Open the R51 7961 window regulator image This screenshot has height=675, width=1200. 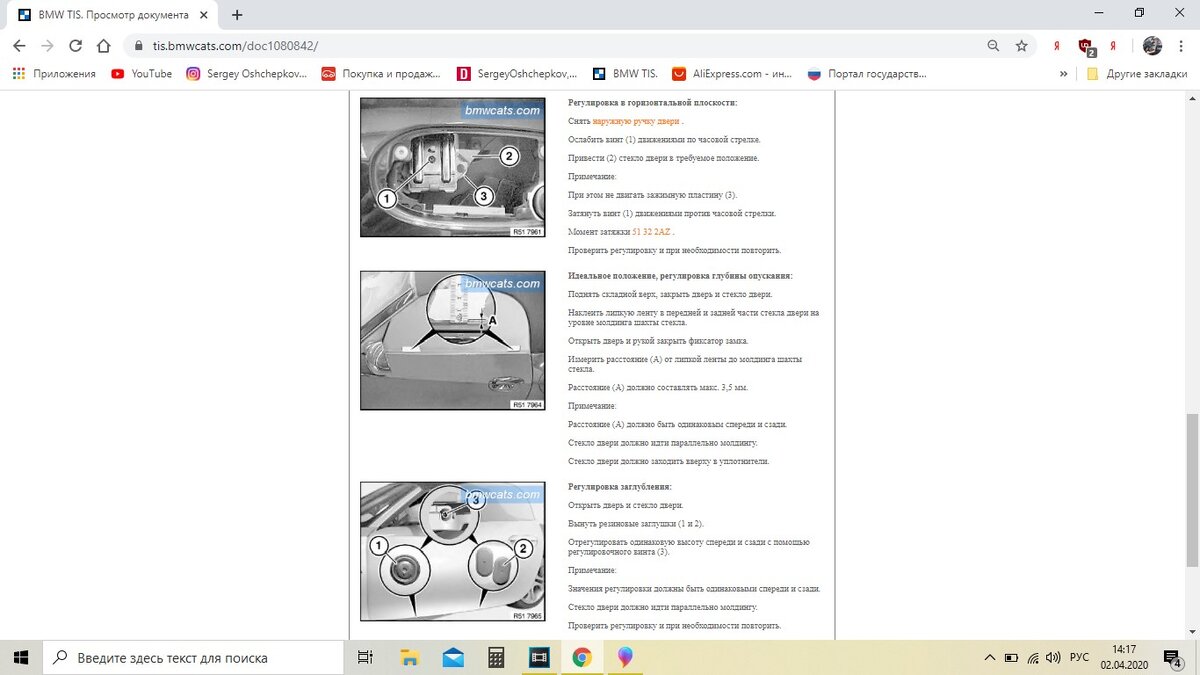452,167
